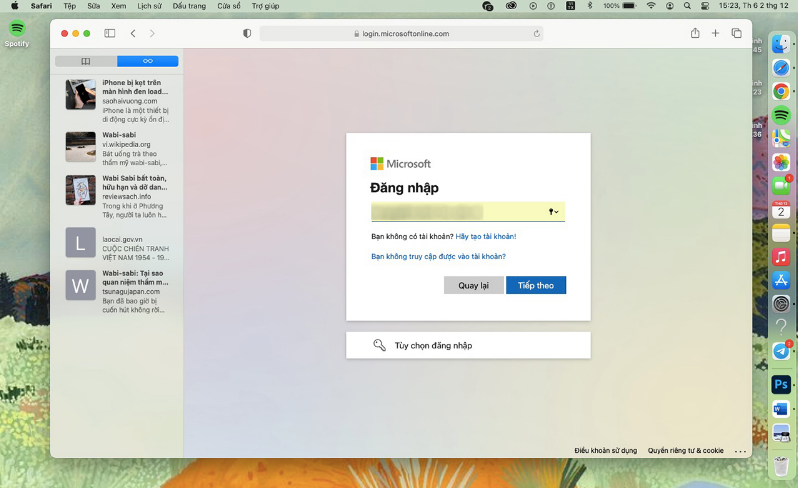This screenshot has width=798, height=488.
Task: Click the privacy shield icon
Action: 247,34
